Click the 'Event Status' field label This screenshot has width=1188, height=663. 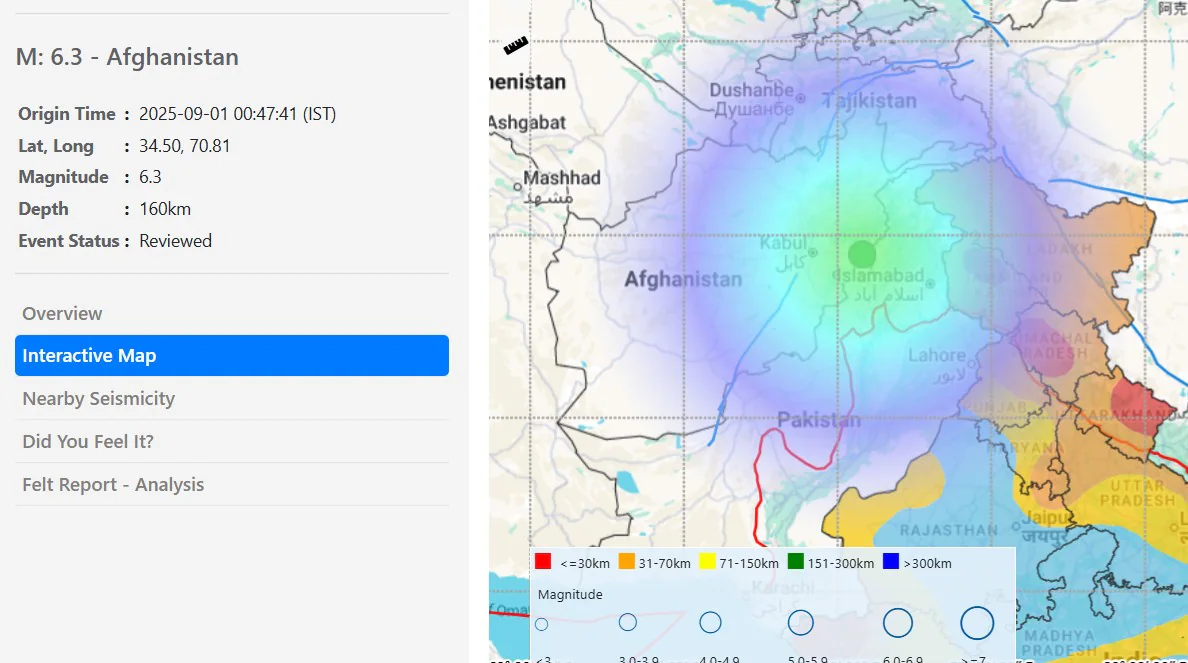click(69, 241)
